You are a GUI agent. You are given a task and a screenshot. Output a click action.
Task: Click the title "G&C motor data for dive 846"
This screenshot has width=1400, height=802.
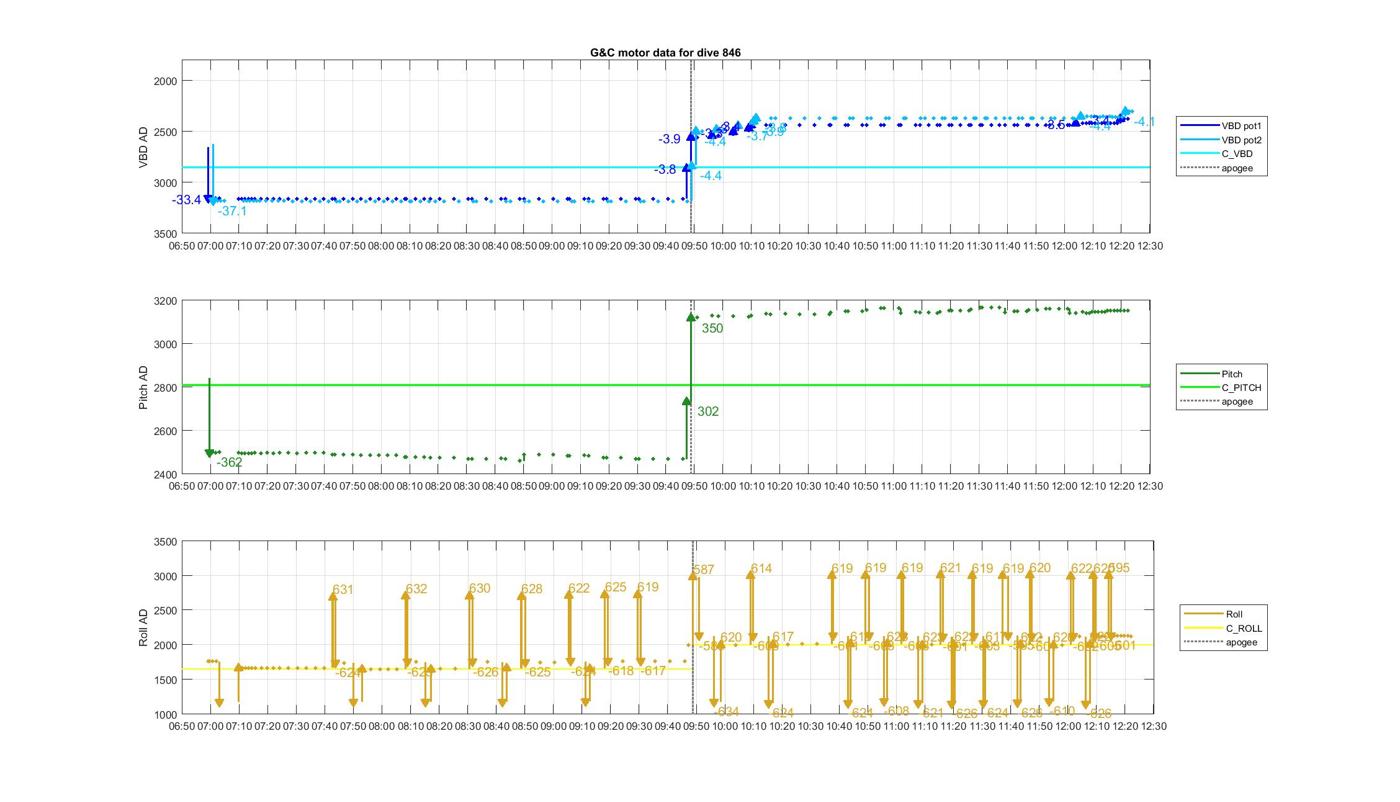pyautogui.click(x=665, y=53)
